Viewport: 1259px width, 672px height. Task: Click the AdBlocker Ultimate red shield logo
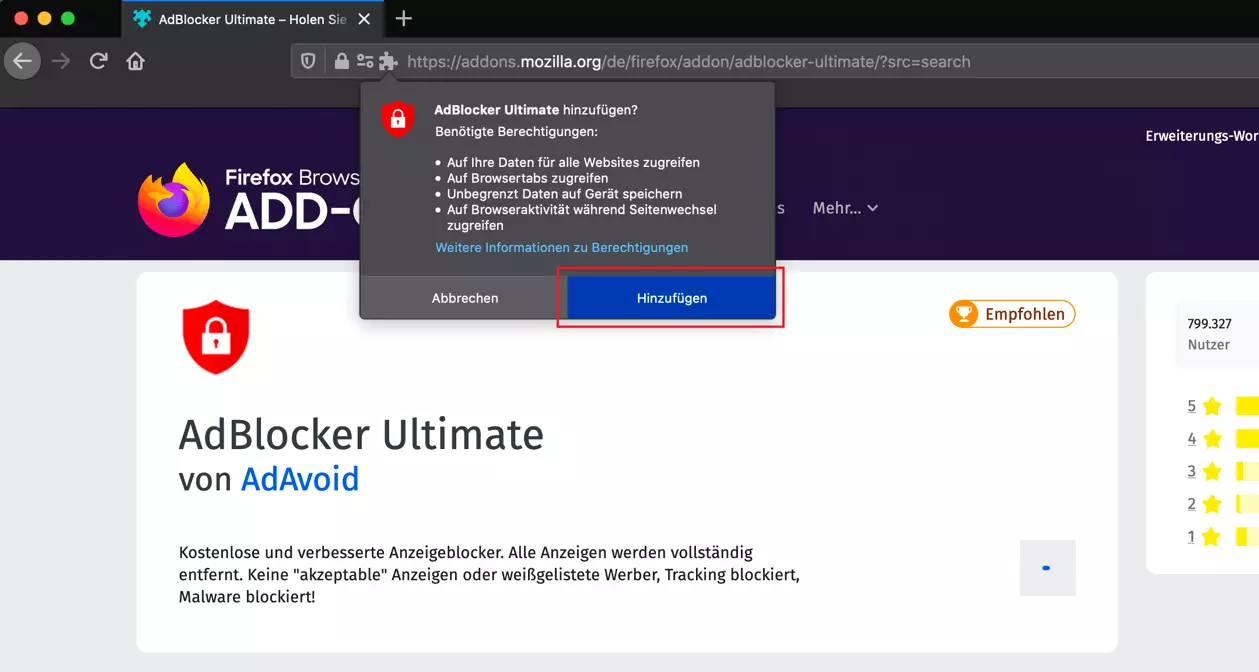click(x=216, y=337)
